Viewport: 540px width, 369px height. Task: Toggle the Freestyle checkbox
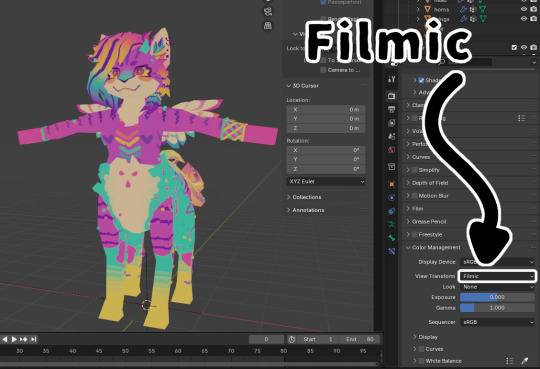coord(415,235)
